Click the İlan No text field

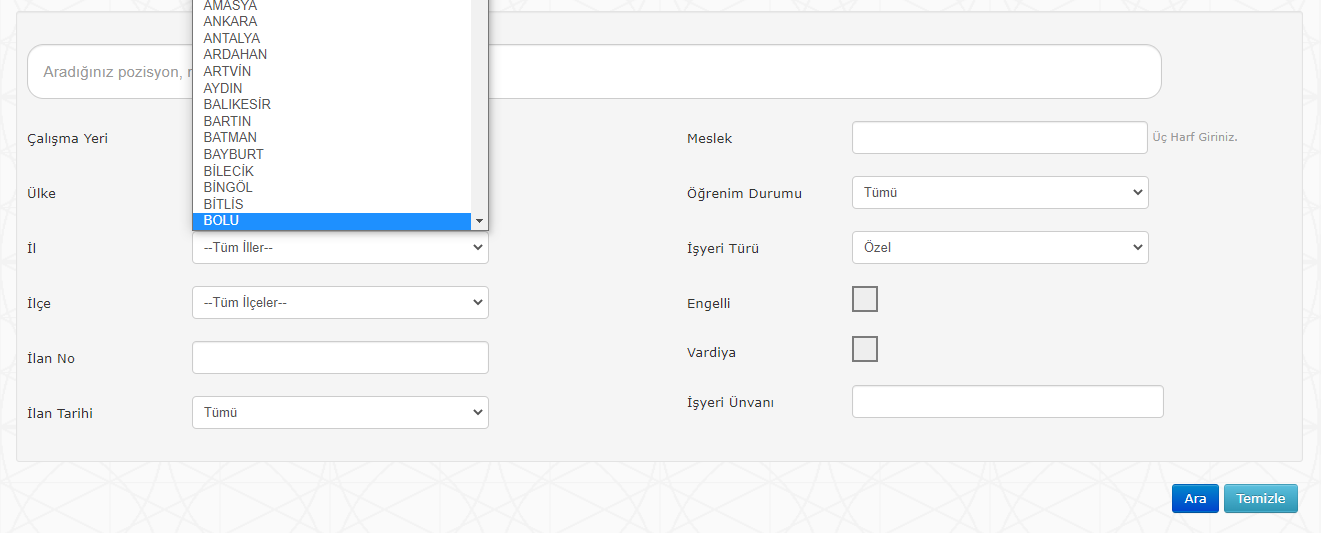(x=340, y=357)
